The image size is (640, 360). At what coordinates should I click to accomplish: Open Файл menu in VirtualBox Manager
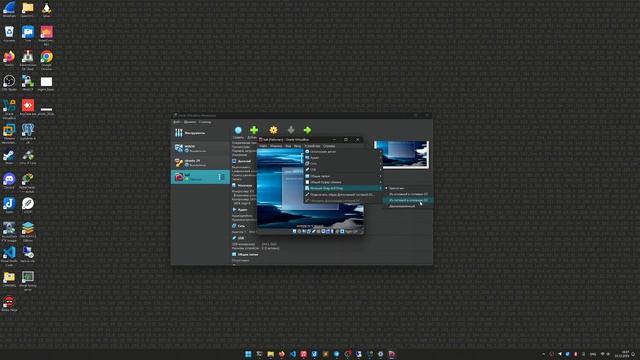177,122
